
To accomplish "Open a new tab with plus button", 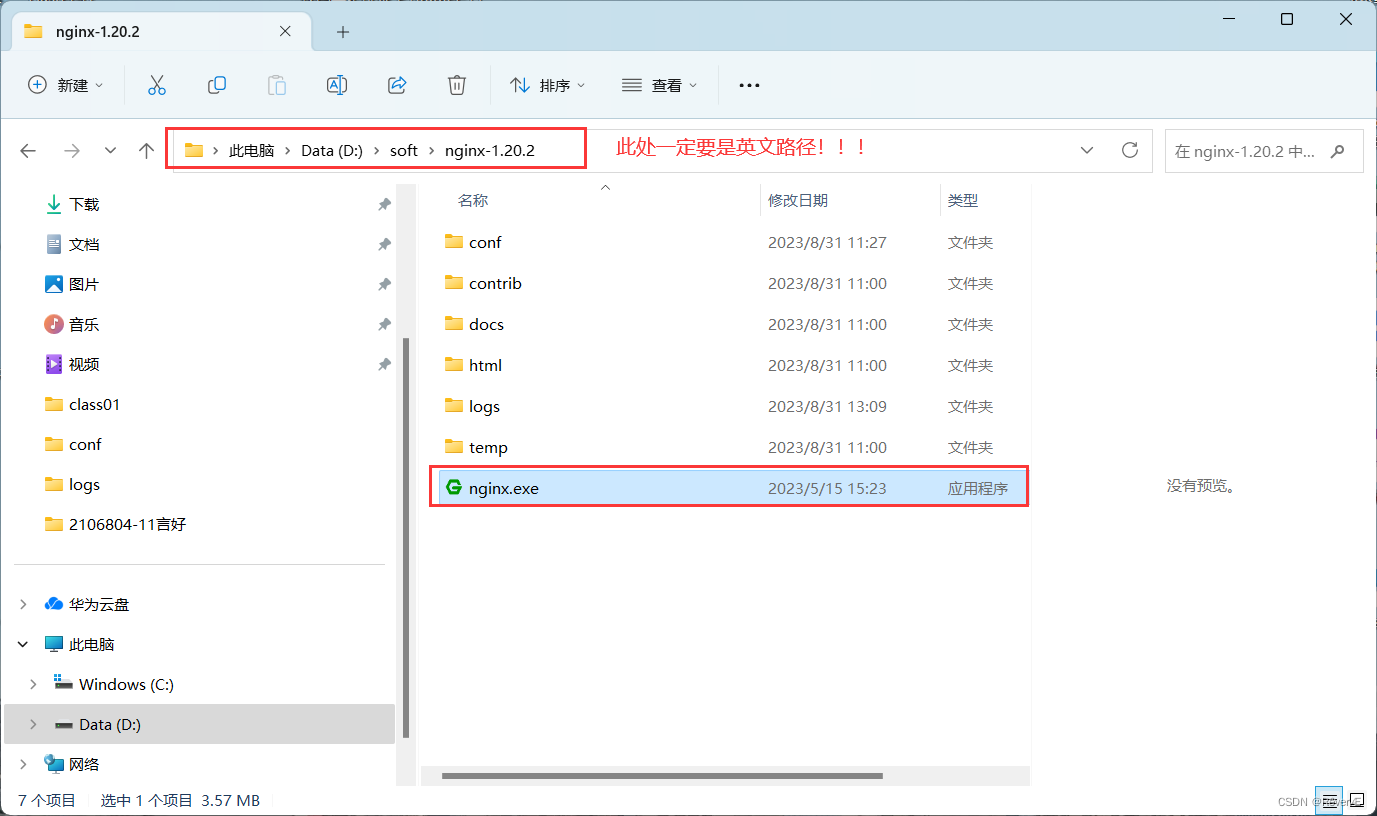I will point(343,32).
